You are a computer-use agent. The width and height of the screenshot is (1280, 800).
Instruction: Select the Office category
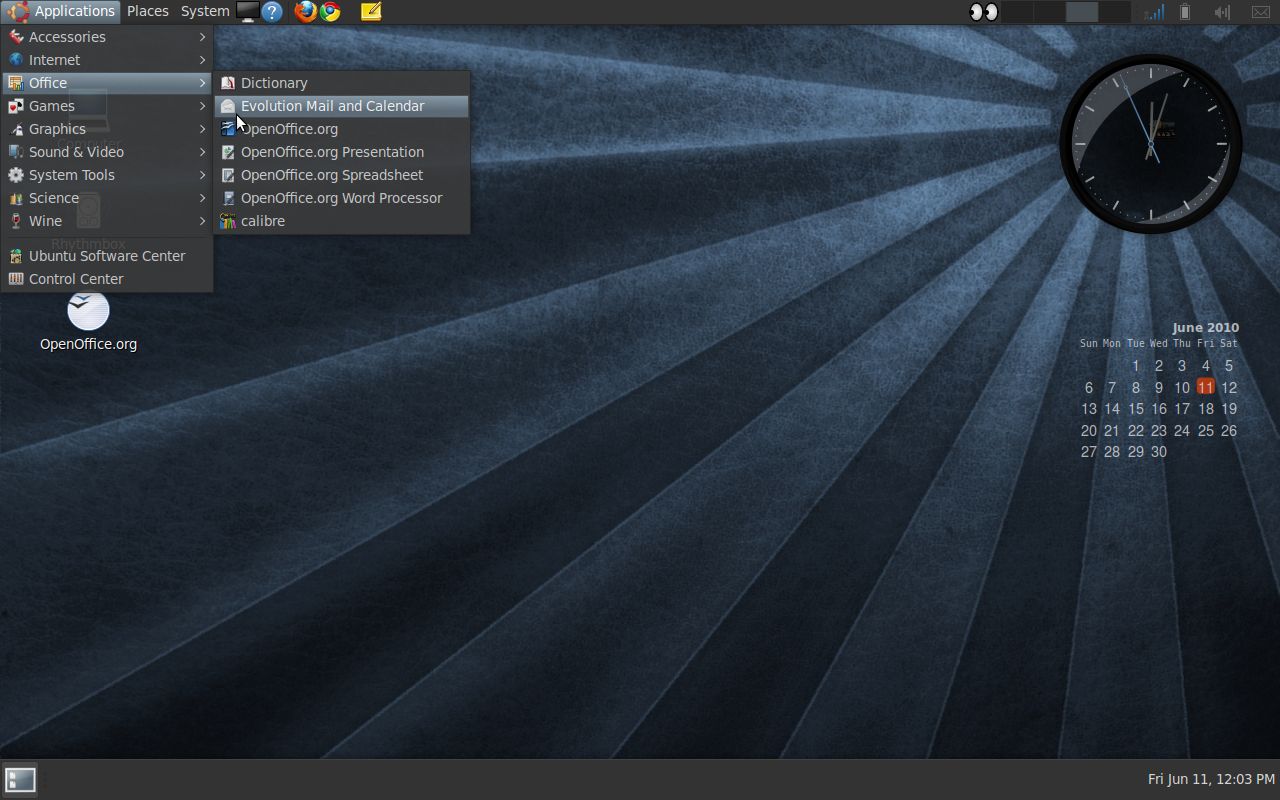(x=107, y=83)
